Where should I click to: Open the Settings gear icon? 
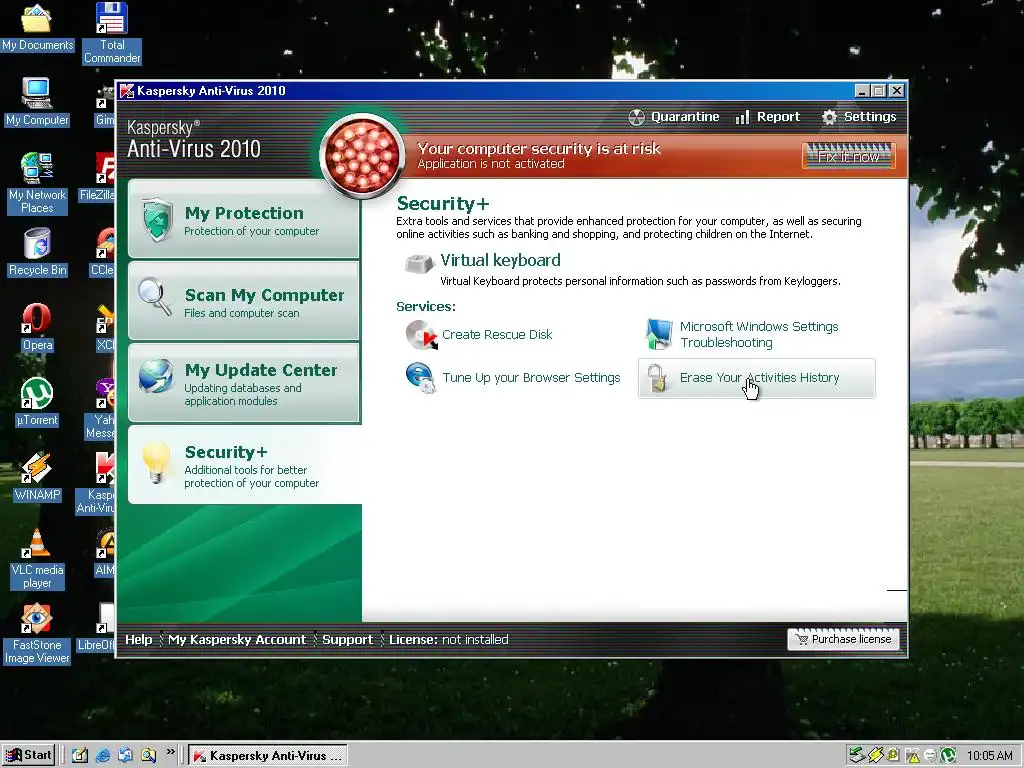(x=829, y=117)
